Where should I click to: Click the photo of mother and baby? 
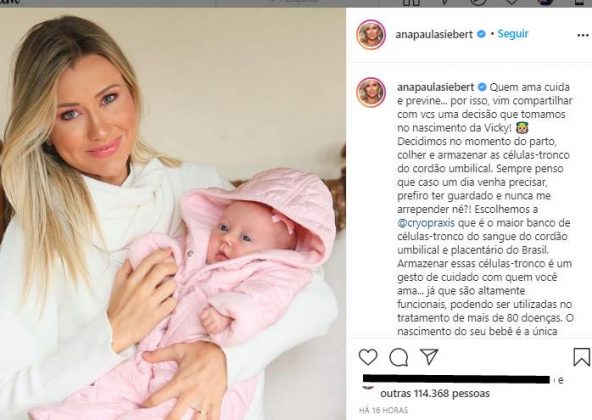tap(173, 214)
